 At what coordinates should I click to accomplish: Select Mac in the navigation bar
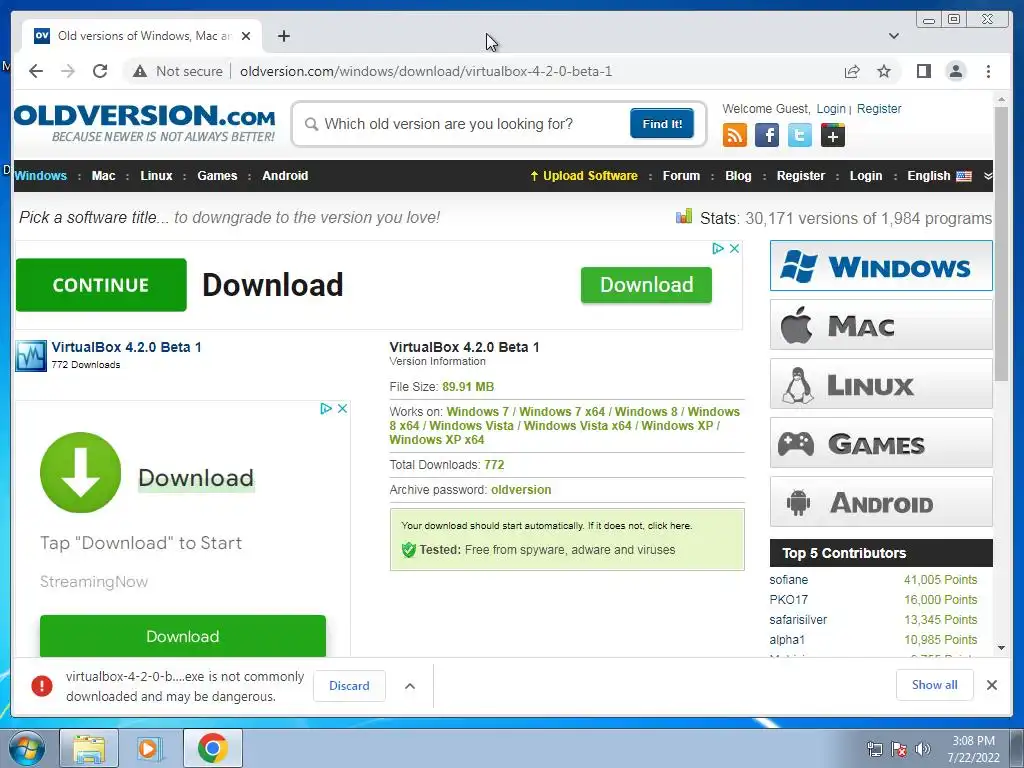pos(103,176)
